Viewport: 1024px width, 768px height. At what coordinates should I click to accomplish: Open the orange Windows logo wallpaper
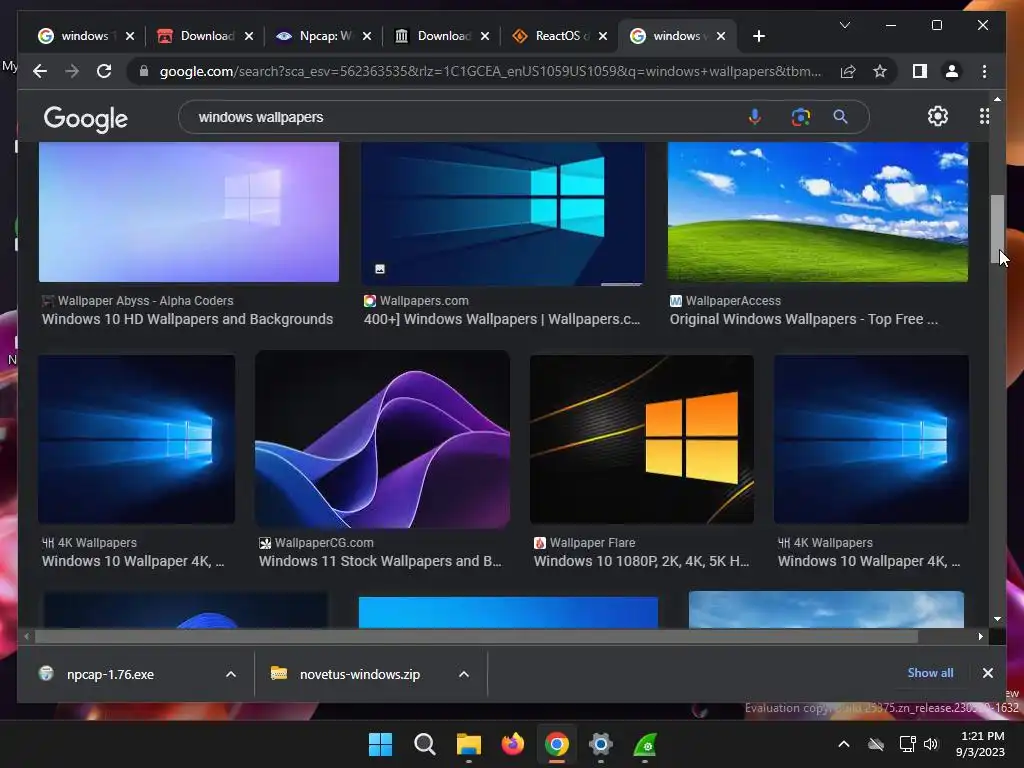[x=641, y=439]
